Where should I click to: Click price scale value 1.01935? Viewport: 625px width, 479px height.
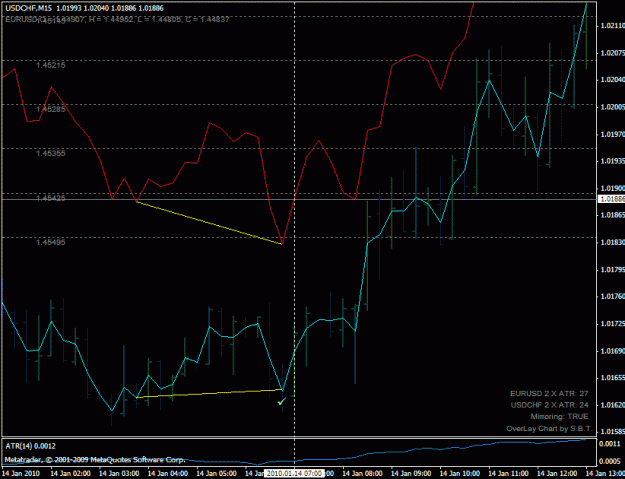click(612, 161)
